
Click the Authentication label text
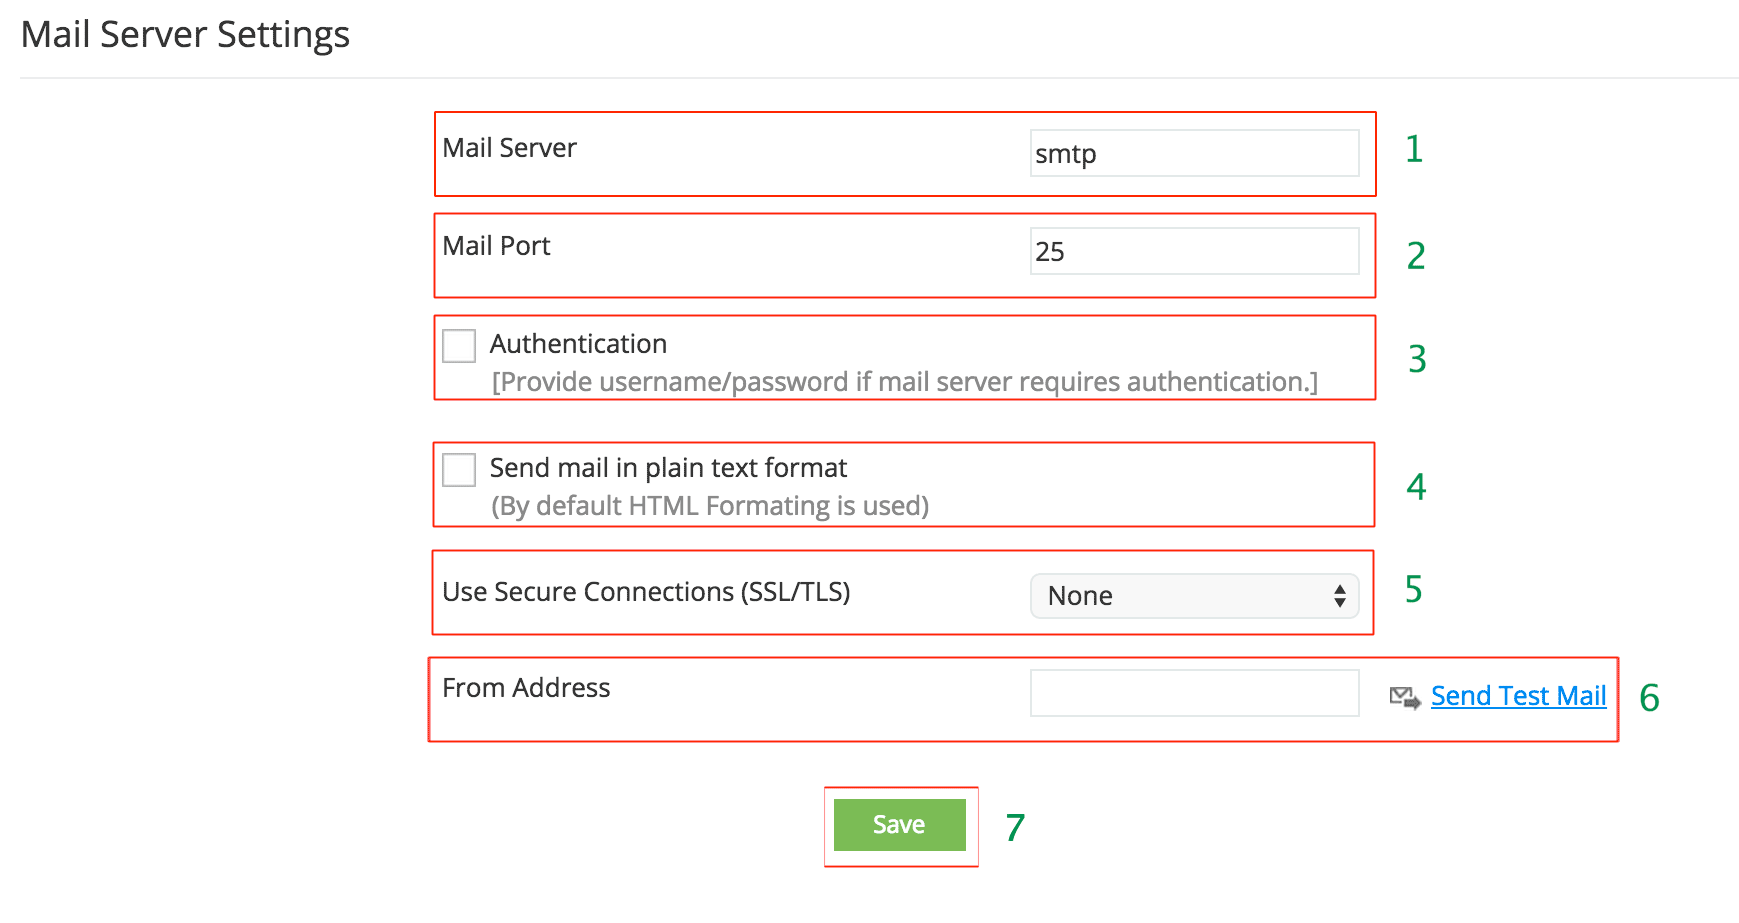[578, 344]
